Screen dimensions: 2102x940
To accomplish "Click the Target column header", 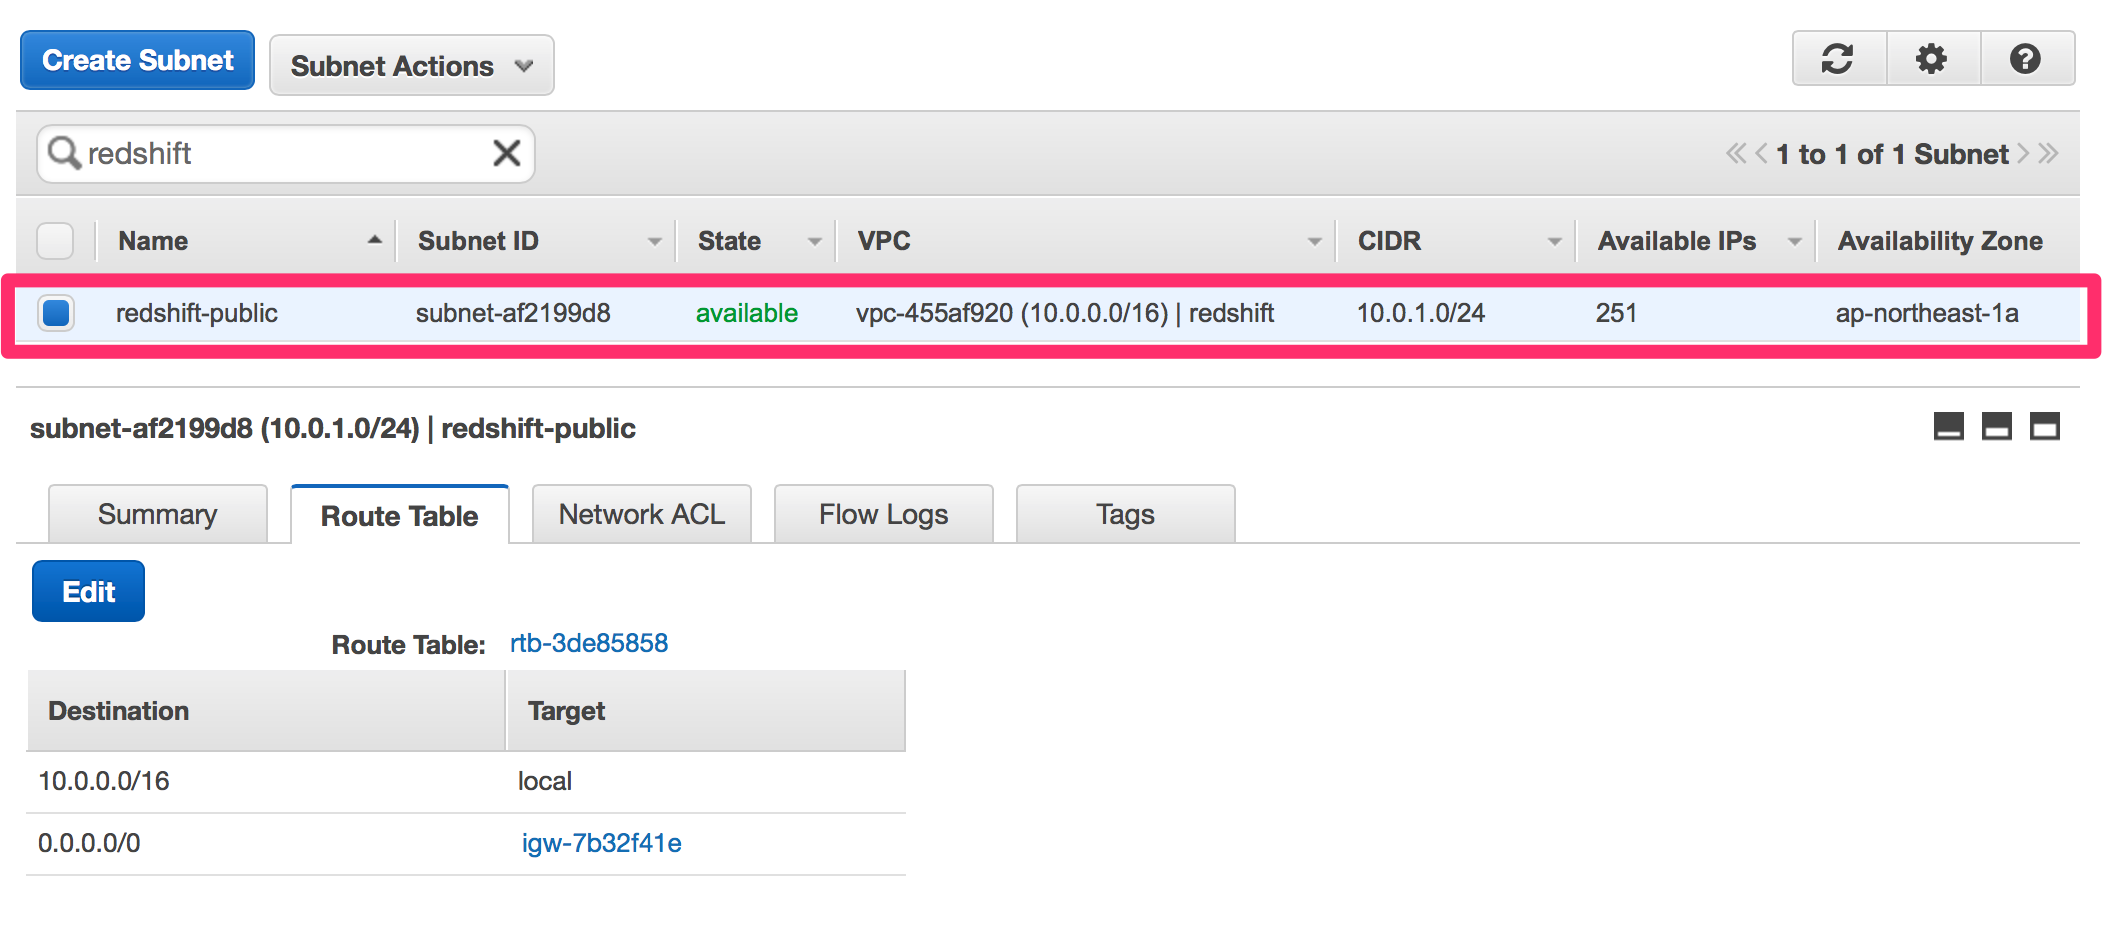I will coord(706,711).
